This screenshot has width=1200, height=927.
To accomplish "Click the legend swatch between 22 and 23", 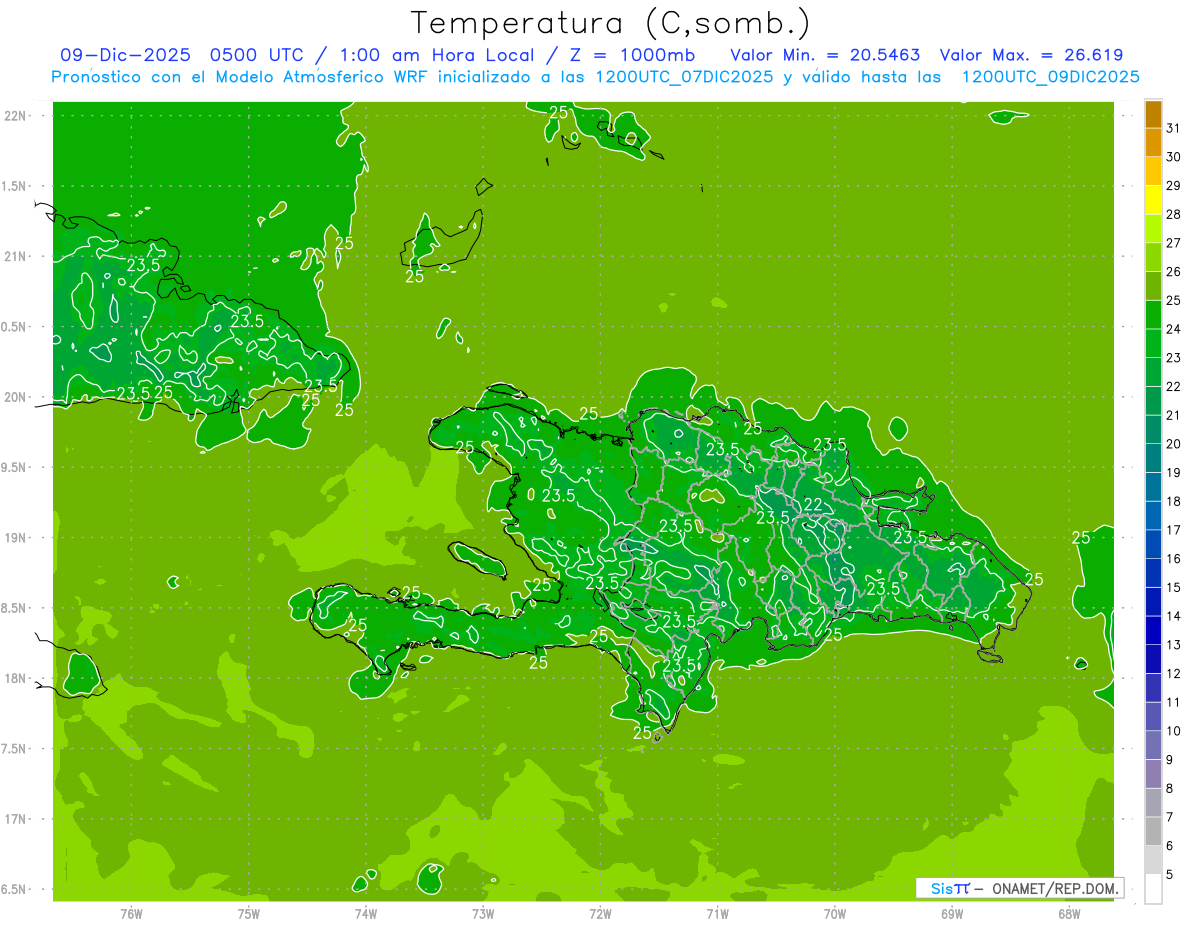I will click(1153, 372).
